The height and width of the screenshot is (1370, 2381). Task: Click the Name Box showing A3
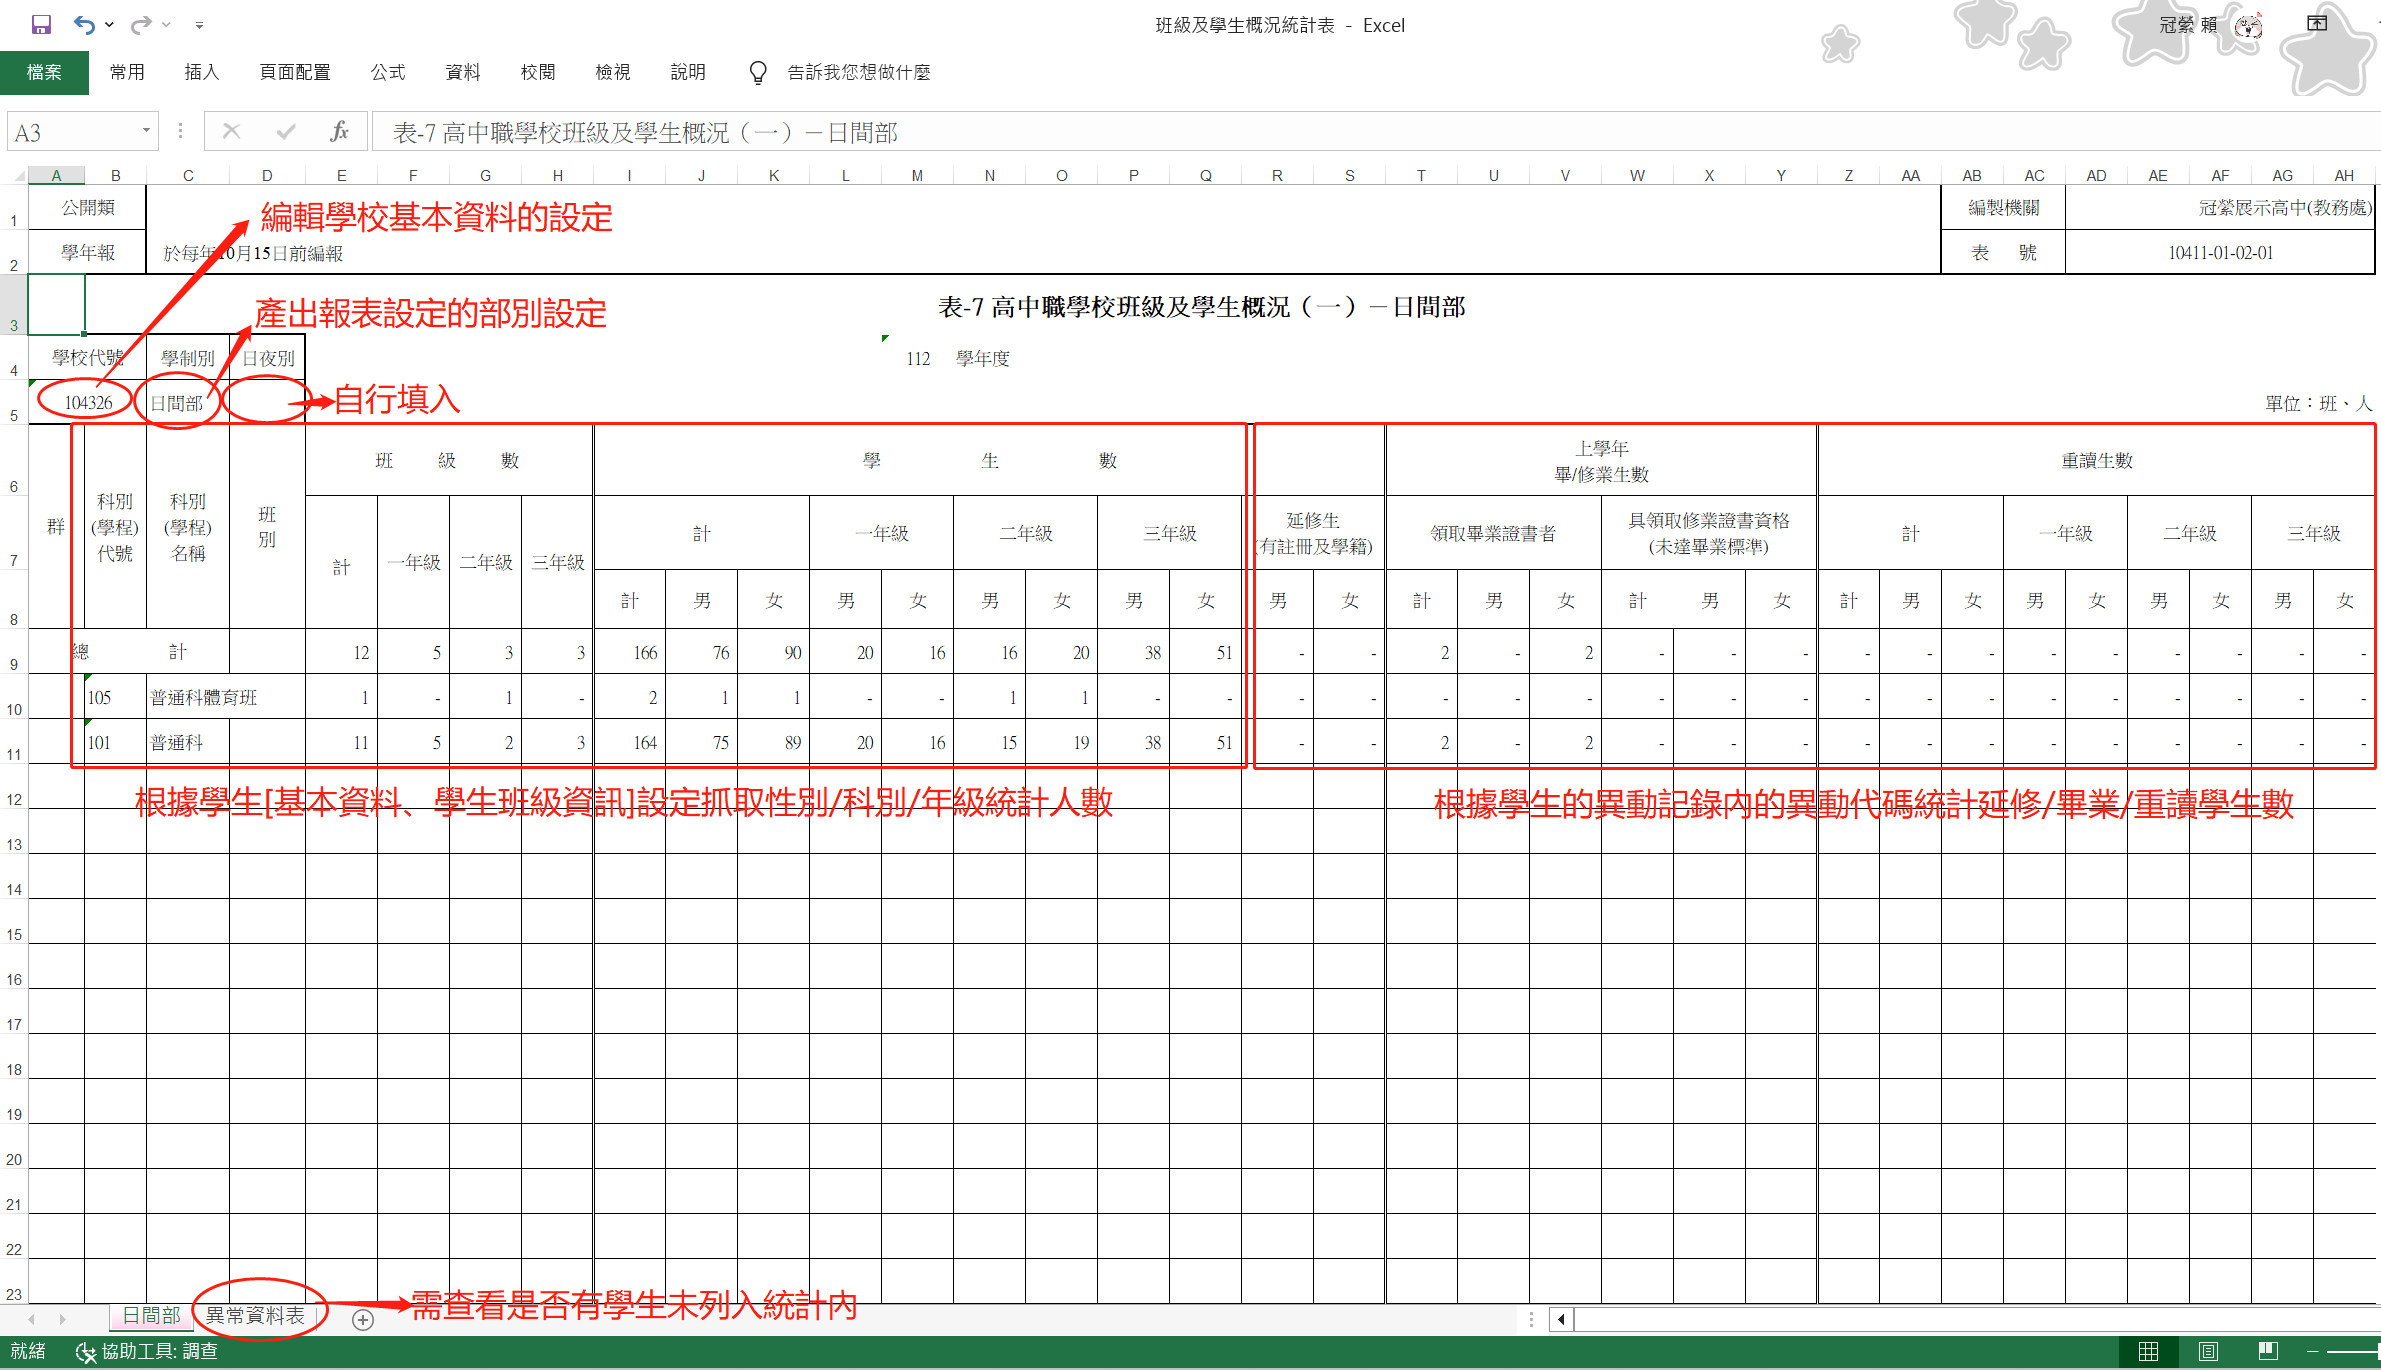[x=72, y=133]
